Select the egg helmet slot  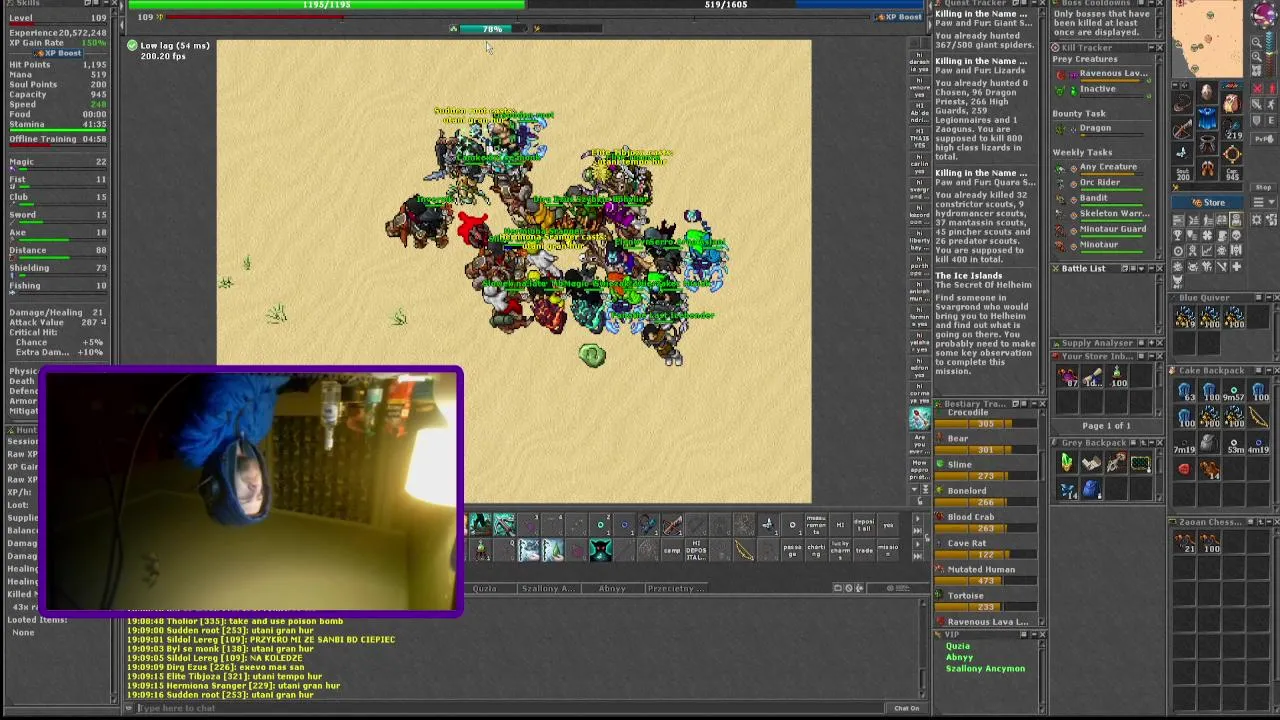click(x=1207, y=92)
